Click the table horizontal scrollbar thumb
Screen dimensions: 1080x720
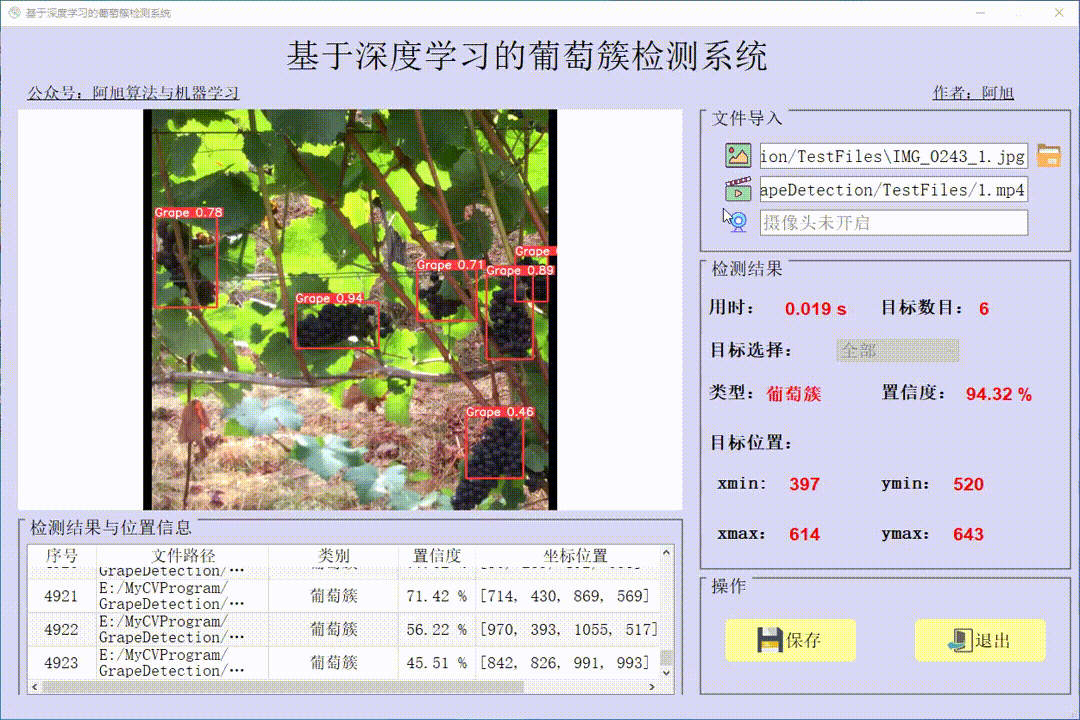point(283,687)
